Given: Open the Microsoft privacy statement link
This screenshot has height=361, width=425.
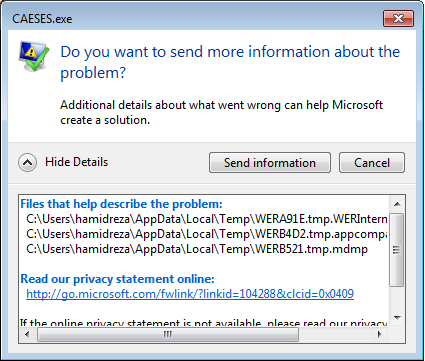Looking at the screenshot, I should 190,294.
